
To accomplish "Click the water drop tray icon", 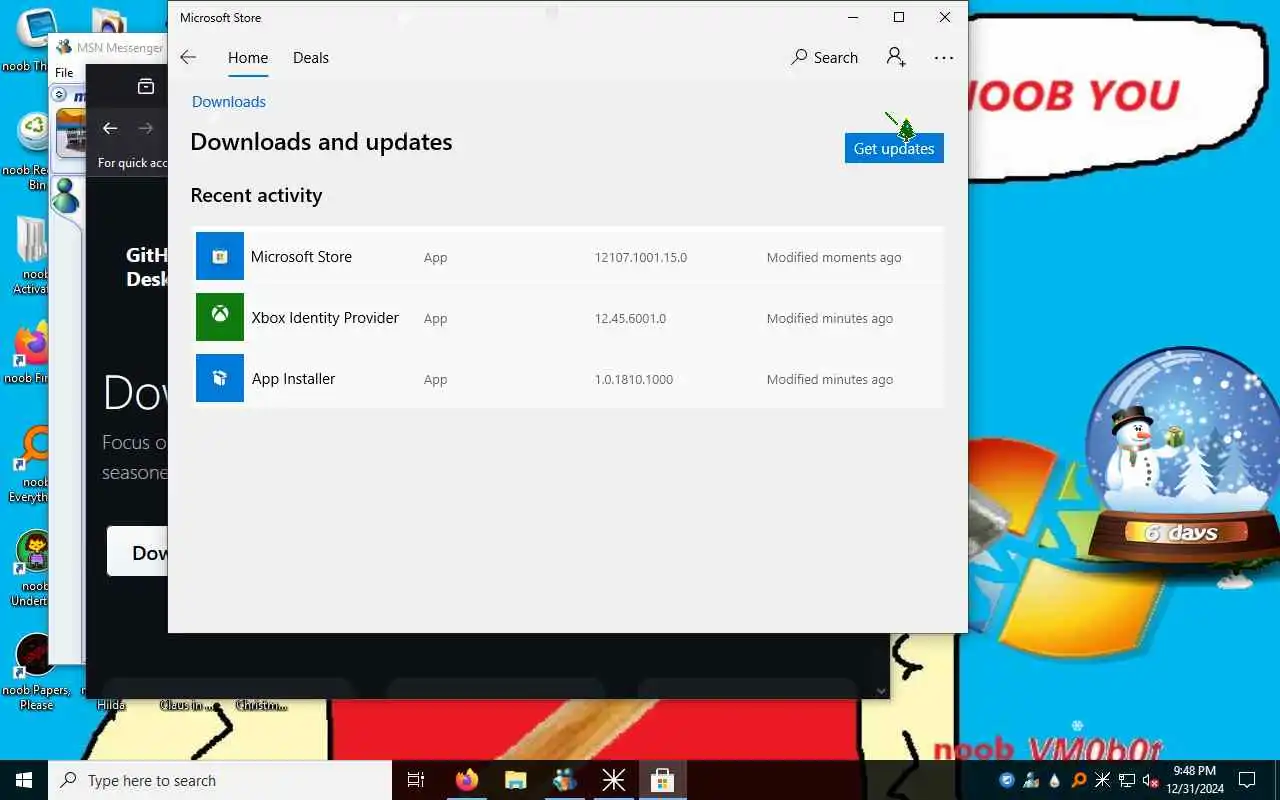I will (x=1055, y=780).
